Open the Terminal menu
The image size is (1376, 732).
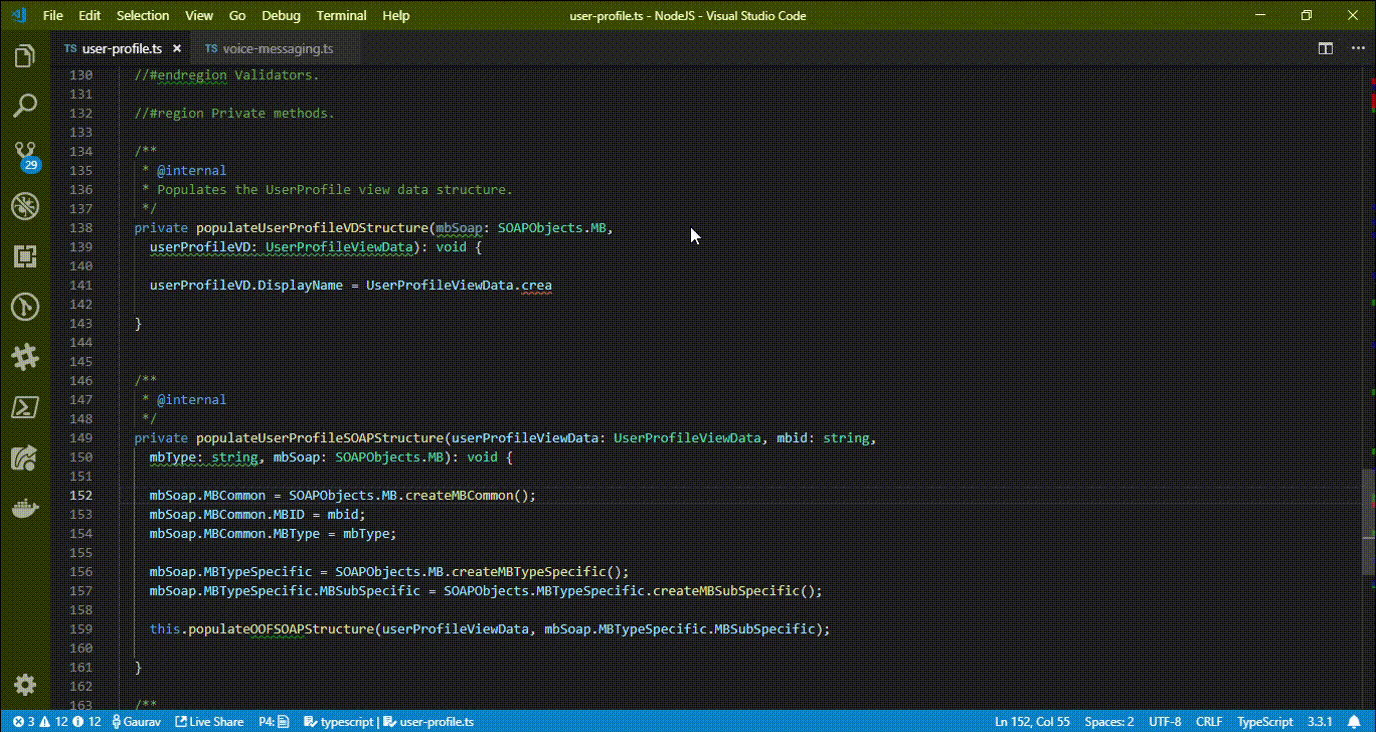pos(341,15)
